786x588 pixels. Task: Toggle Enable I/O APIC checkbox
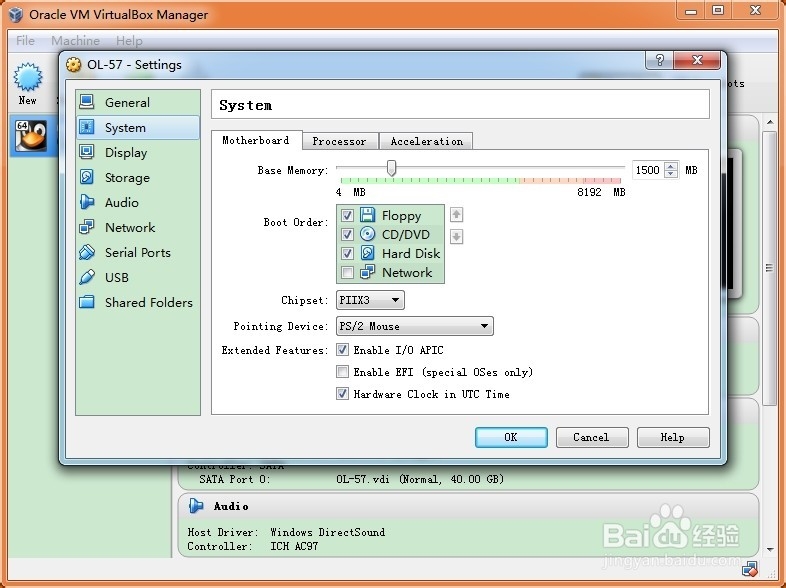(342, 349)
